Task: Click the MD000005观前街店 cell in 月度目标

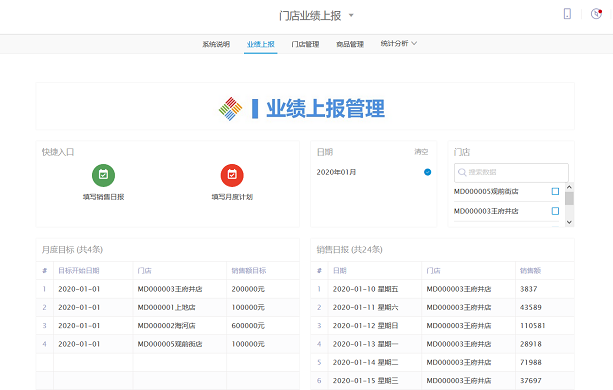Action: pos(170,344)
